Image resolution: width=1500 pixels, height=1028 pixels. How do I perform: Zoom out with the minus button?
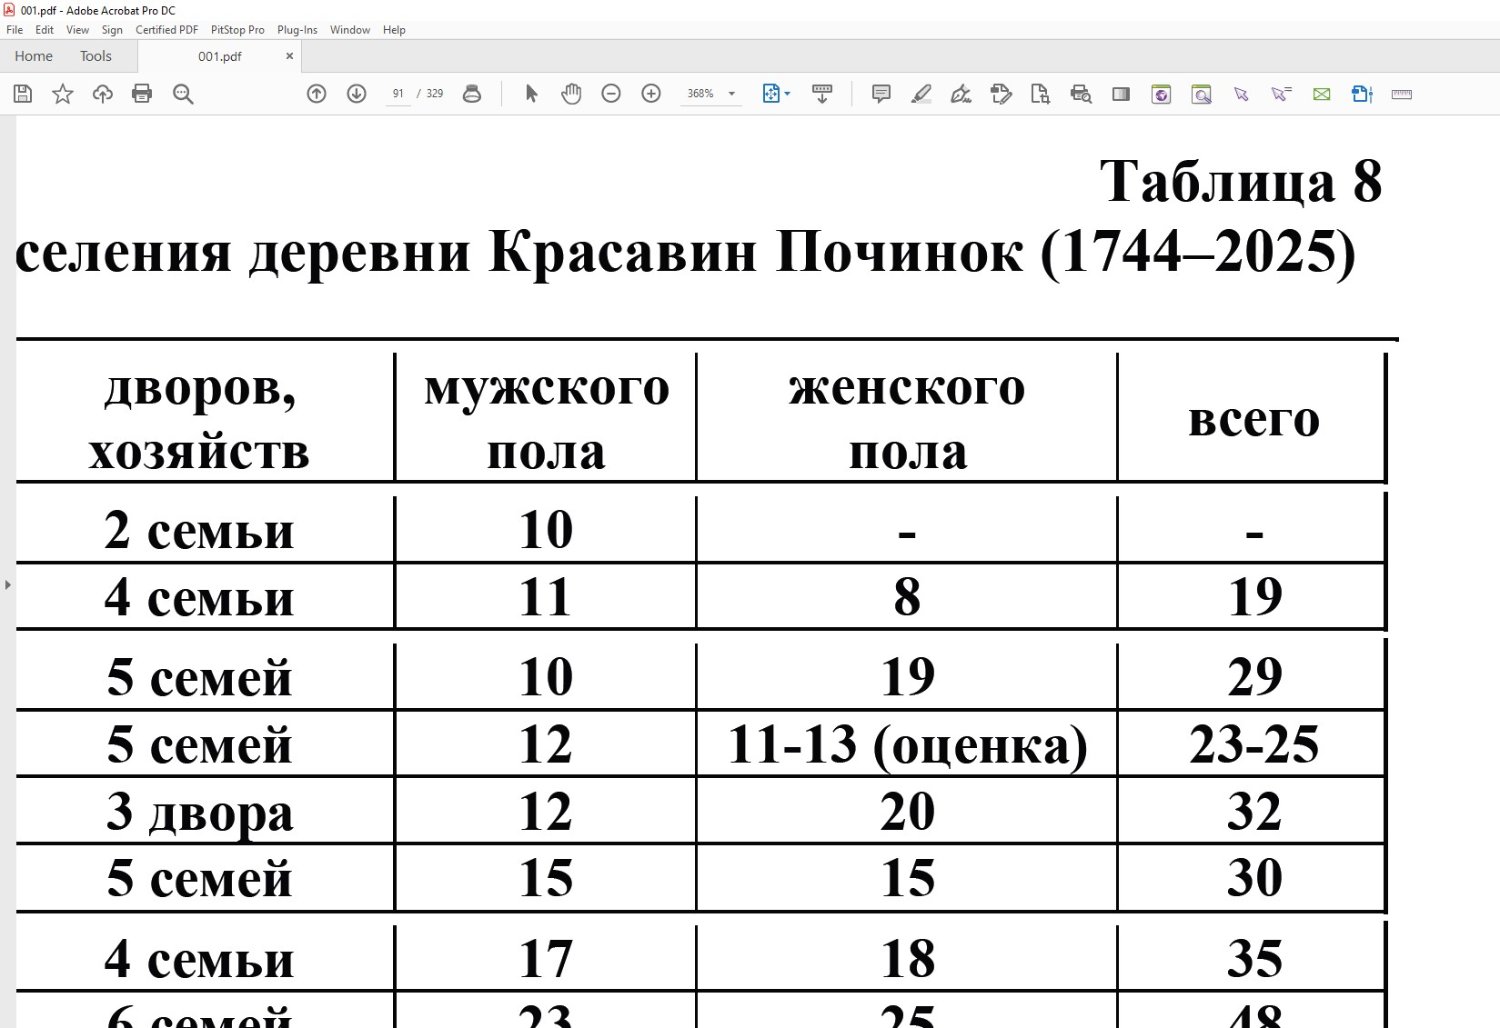611,94
